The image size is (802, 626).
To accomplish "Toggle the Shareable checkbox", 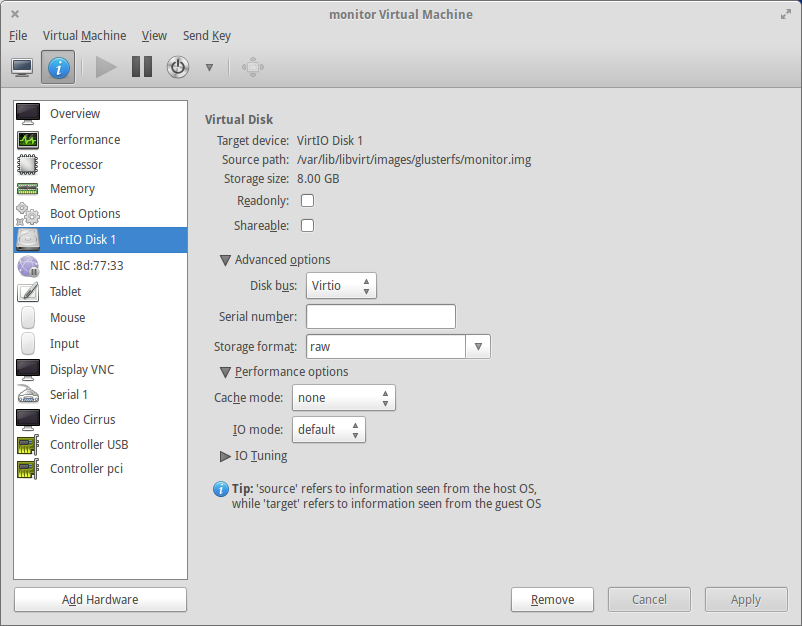I will click(x=308, y=226).
